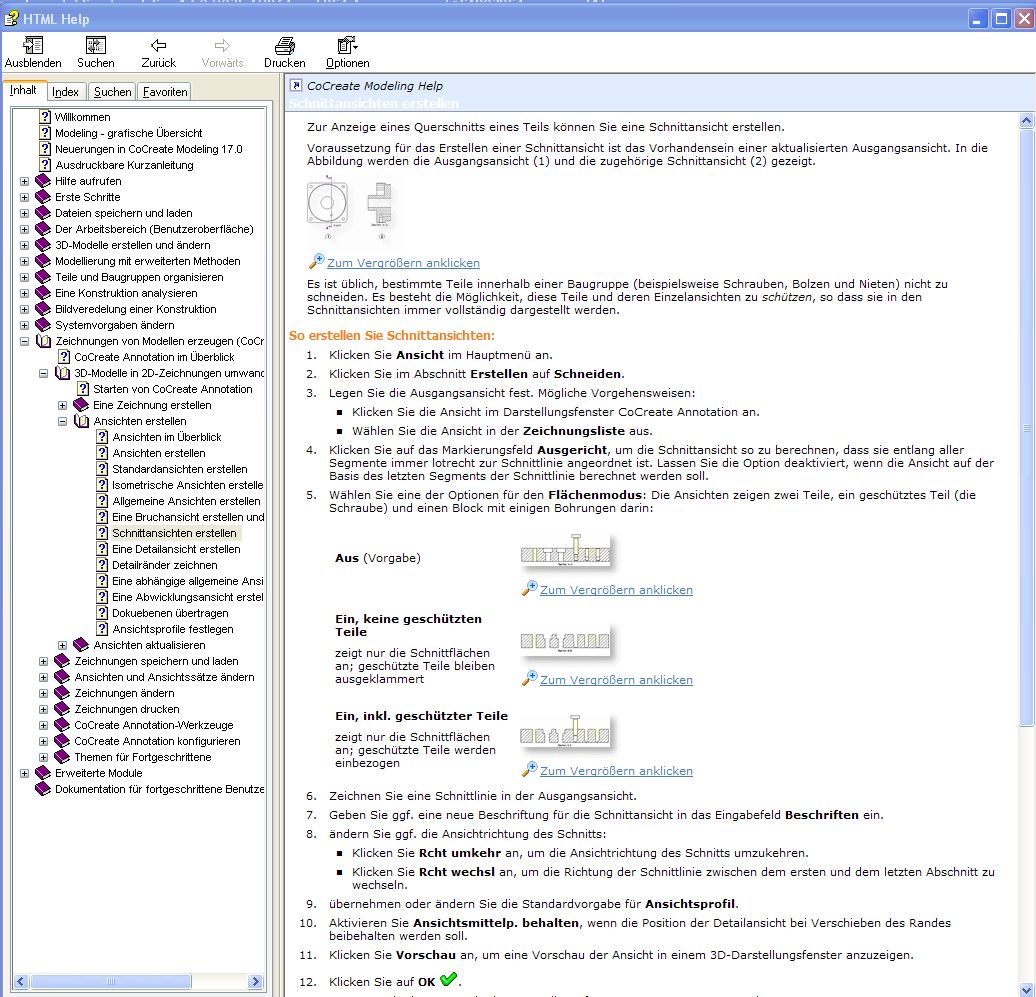Click the open book icon of Ansichten erstellen folder
Viewport: 1036px width, 997px height.
pyautogui.click(x=81, y=421)
